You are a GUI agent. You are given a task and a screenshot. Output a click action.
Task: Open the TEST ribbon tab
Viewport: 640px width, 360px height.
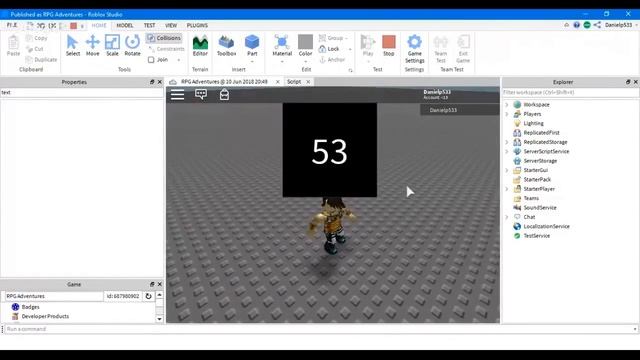pyautogui.click(x=149, y=25)
